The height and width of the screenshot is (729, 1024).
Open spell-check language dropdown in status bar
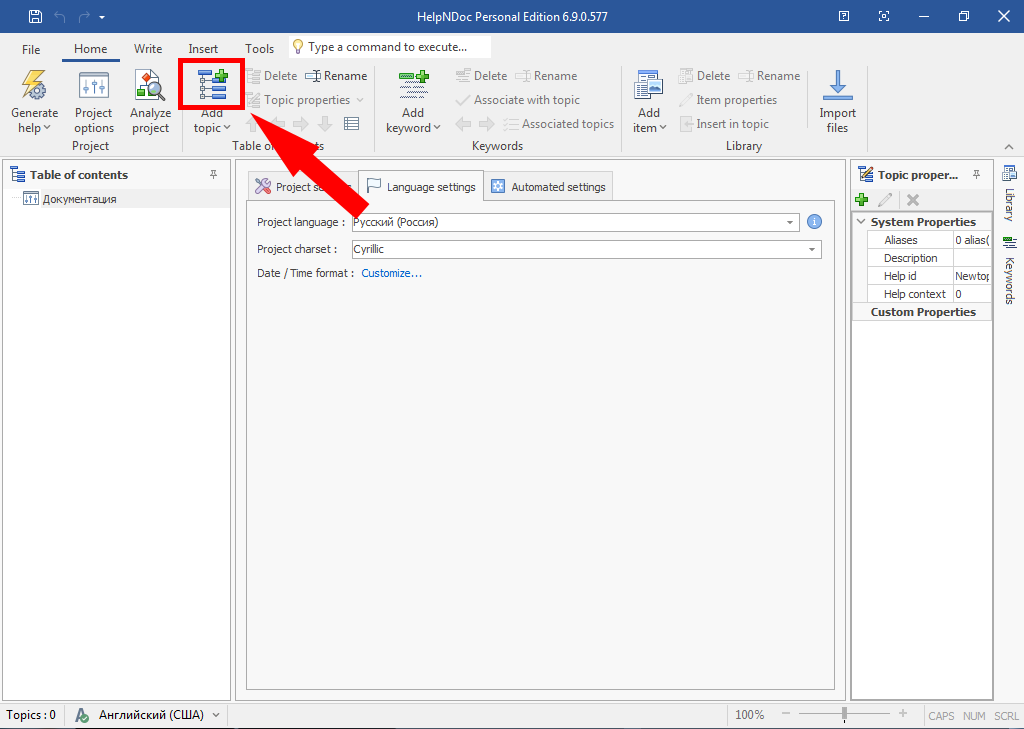click(216, 715)
